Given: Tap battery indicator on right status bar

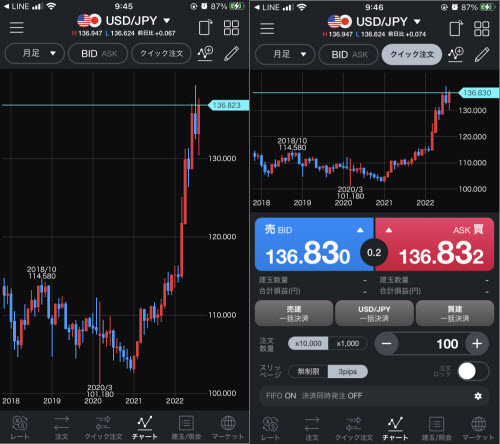Looking at the screenshot, I should tap(488, 7).
